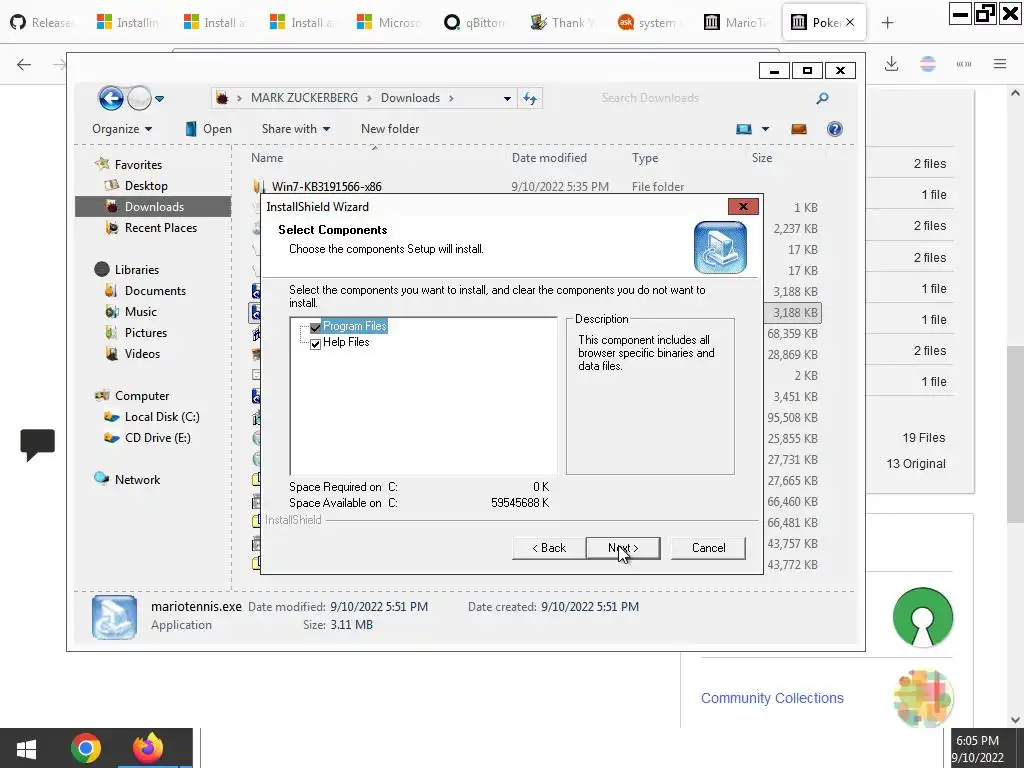Select Desktop under Favorites
1024x768 pixels.
pos(146,186)
